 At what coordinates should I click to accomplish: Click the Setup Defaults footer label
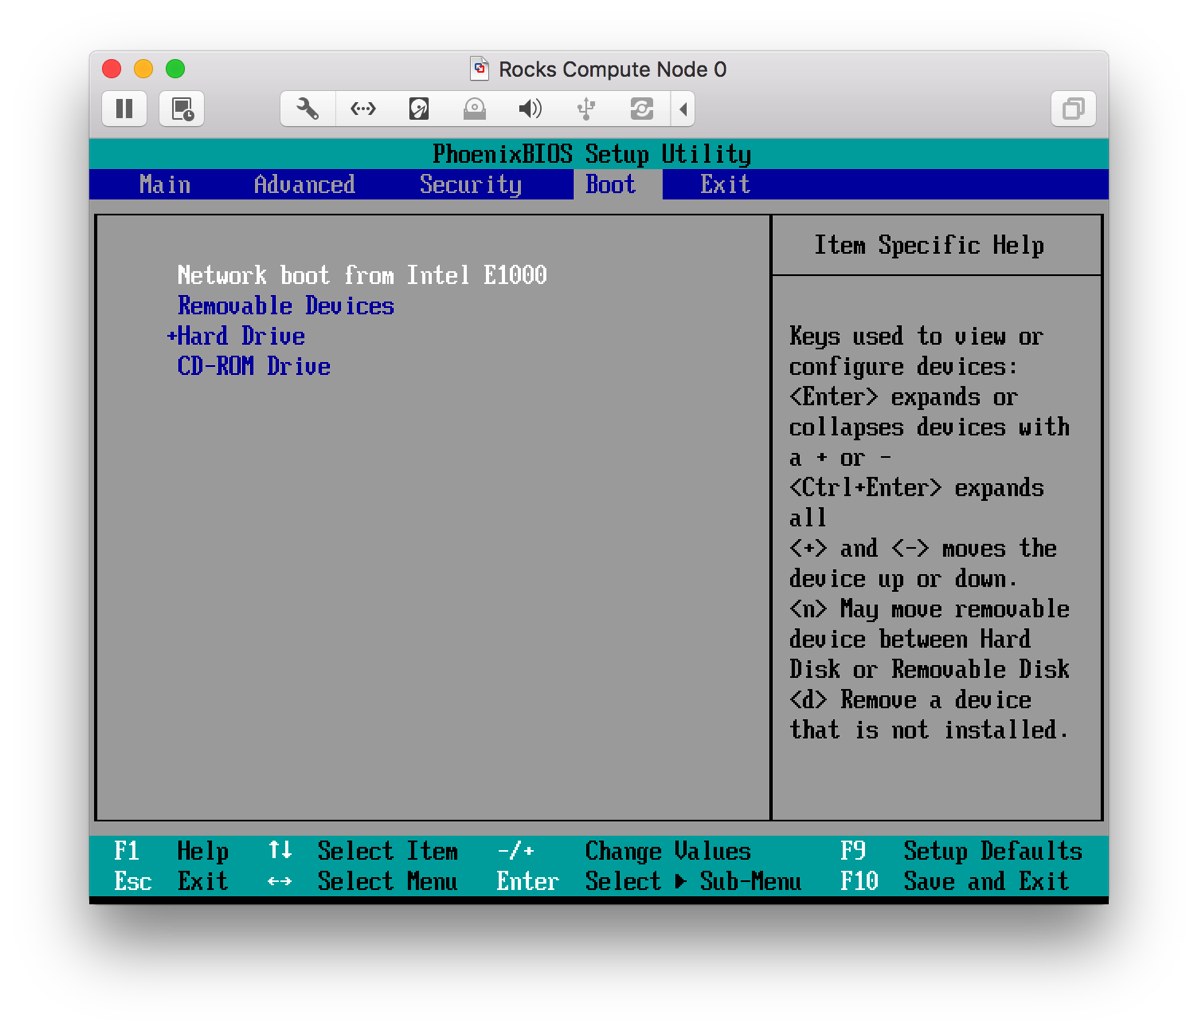click(x=993, y=851)
